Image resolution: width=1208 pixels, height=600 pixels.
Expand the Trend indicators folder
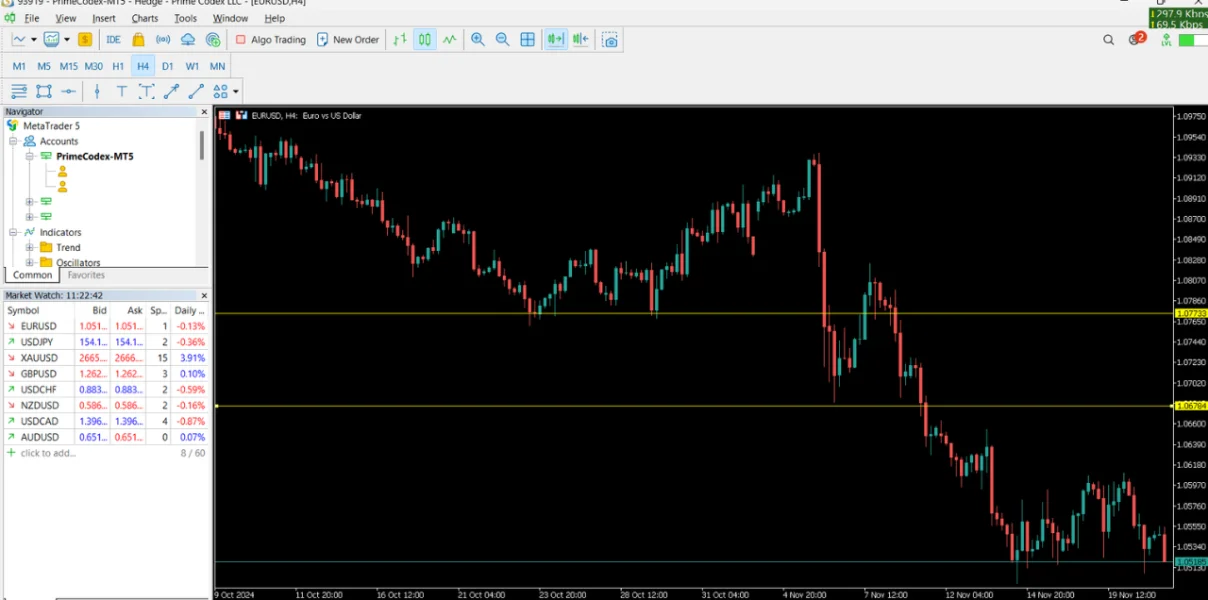click(30, 248)
